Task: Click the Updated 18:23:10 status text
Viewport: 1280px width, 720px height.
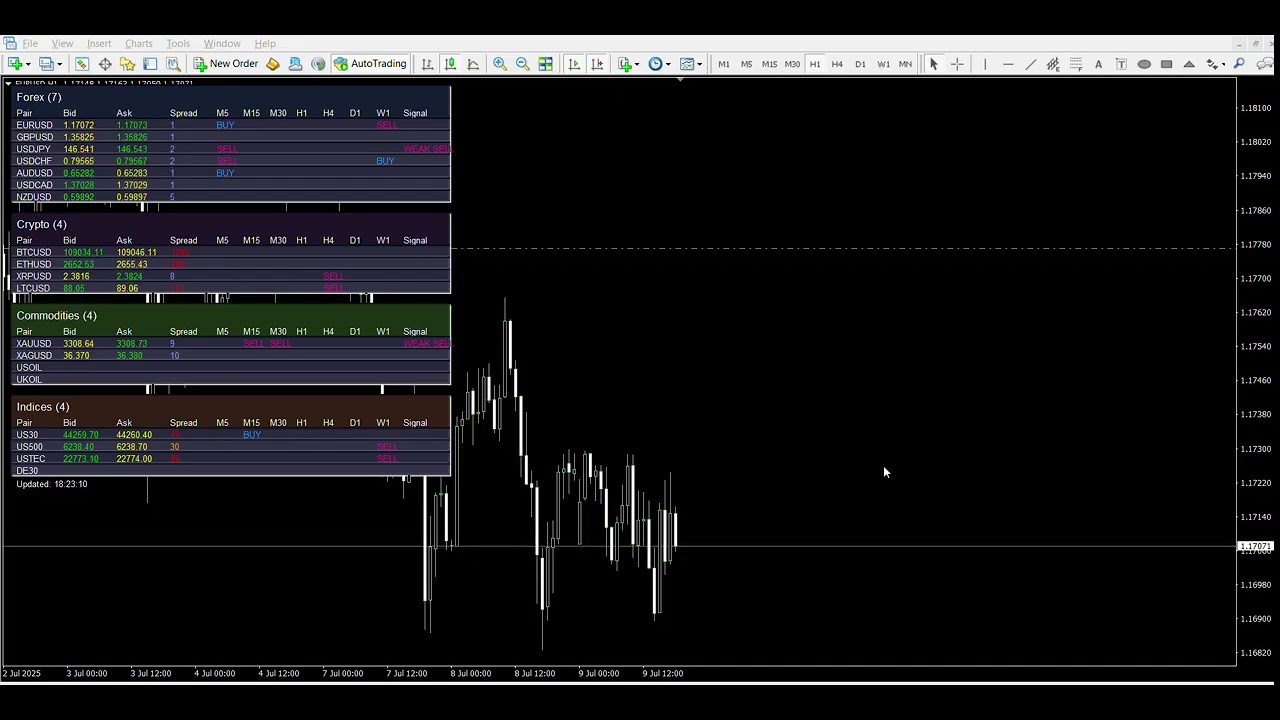Action: [52, 484]
